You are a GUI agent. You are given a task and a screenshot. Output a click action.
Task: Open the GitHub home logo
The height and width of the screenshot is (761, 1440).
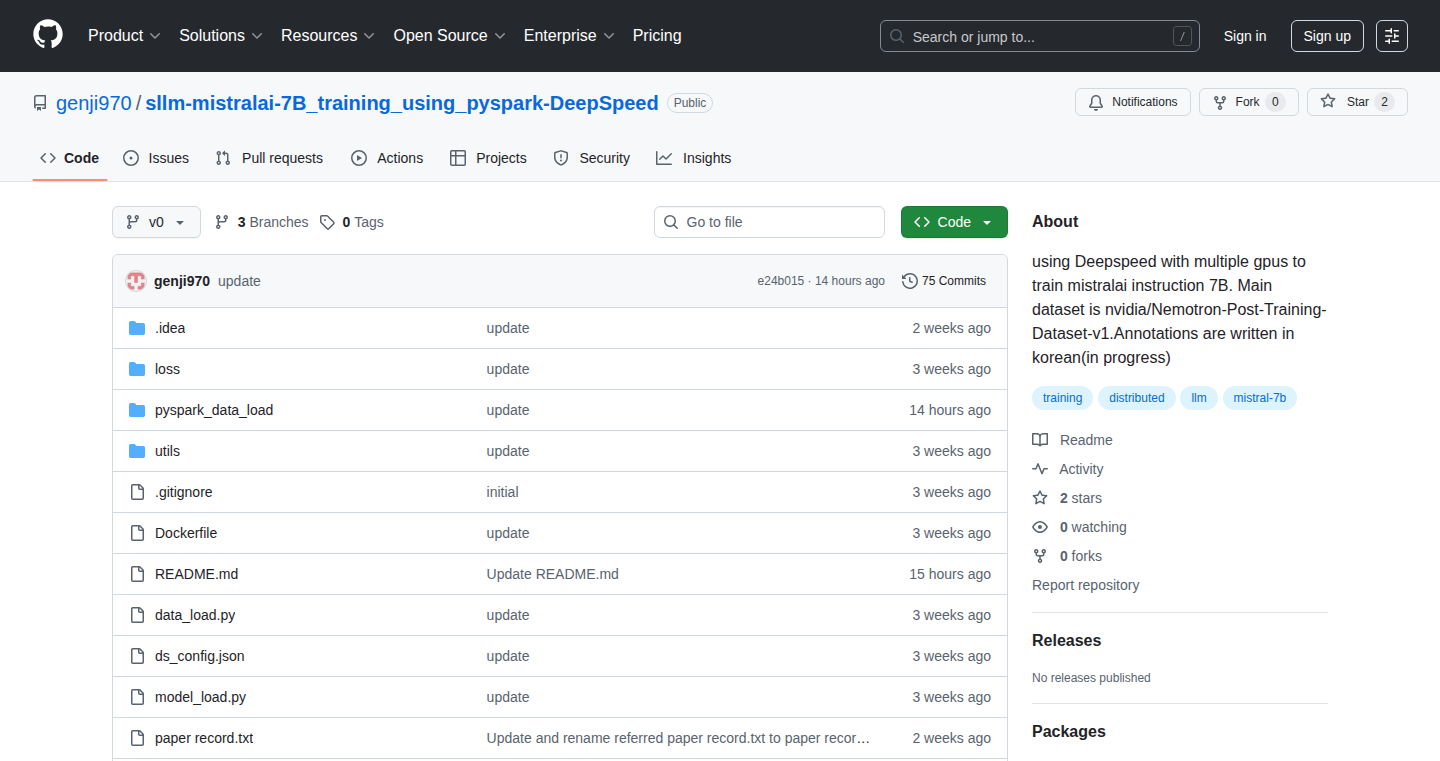tap(48, 35)
